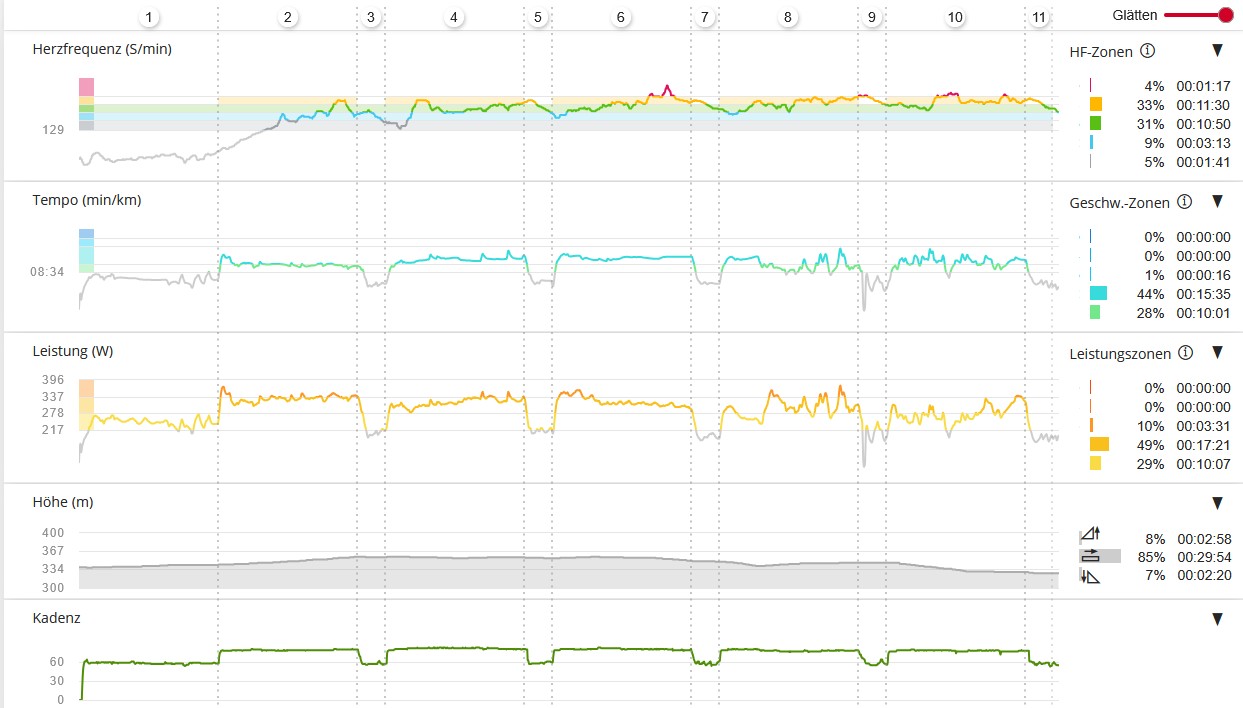Select the descent elevation icon (7%)

tap(1090, 576)
